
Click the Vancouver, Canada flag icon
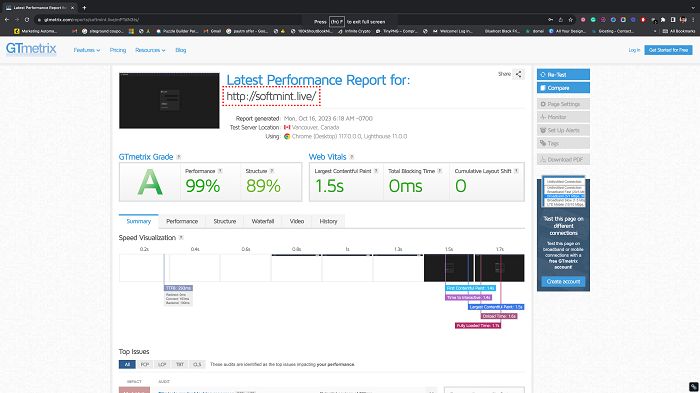click(287, 127)
